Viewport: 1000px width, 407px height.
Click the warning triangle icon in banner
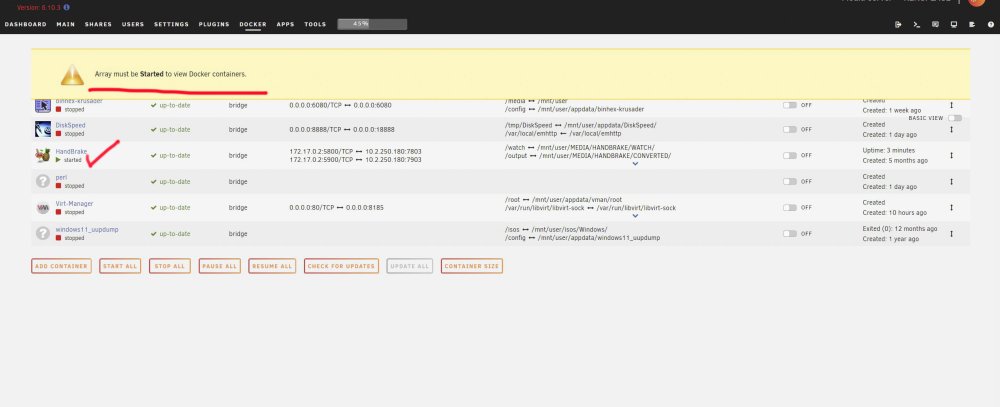tap(72, 74)
